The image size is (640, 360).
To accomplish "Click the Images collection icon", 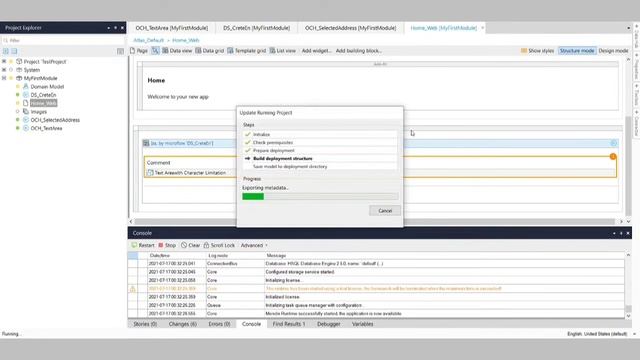I will coord(26,111).
